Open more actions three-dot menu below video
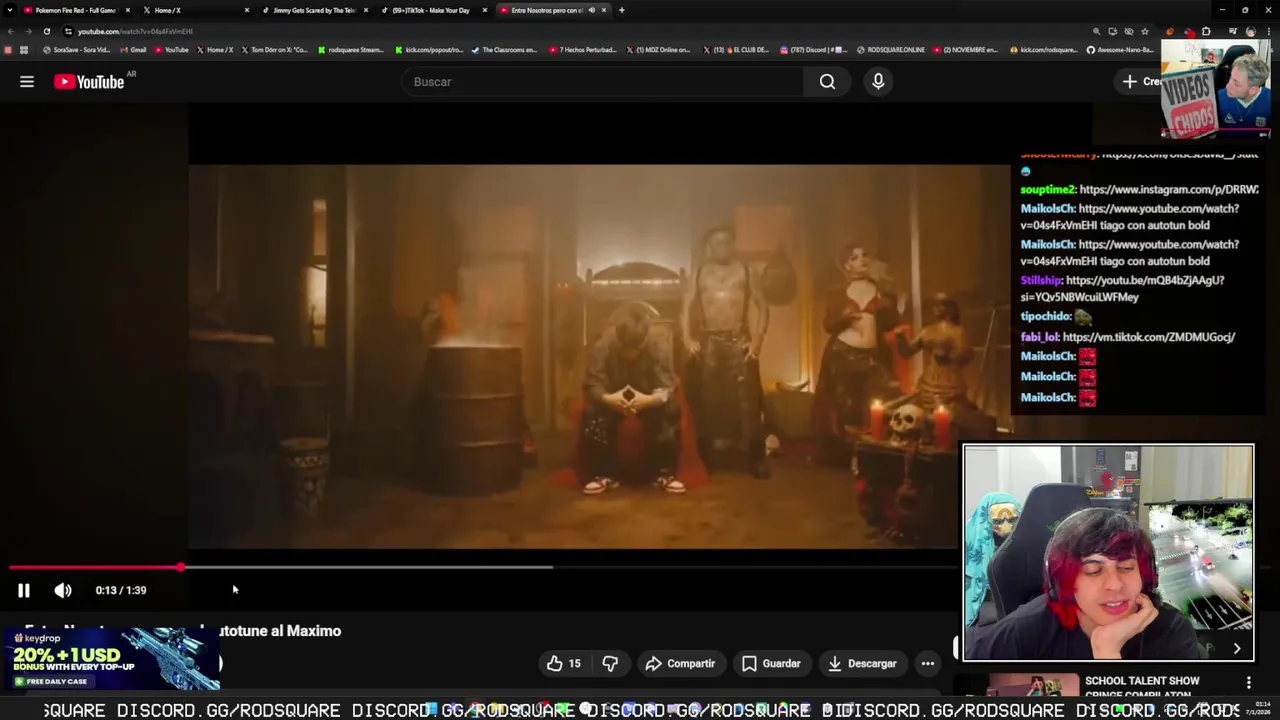The height and width of the screenshot is (720, 1280). coord(928,663)
